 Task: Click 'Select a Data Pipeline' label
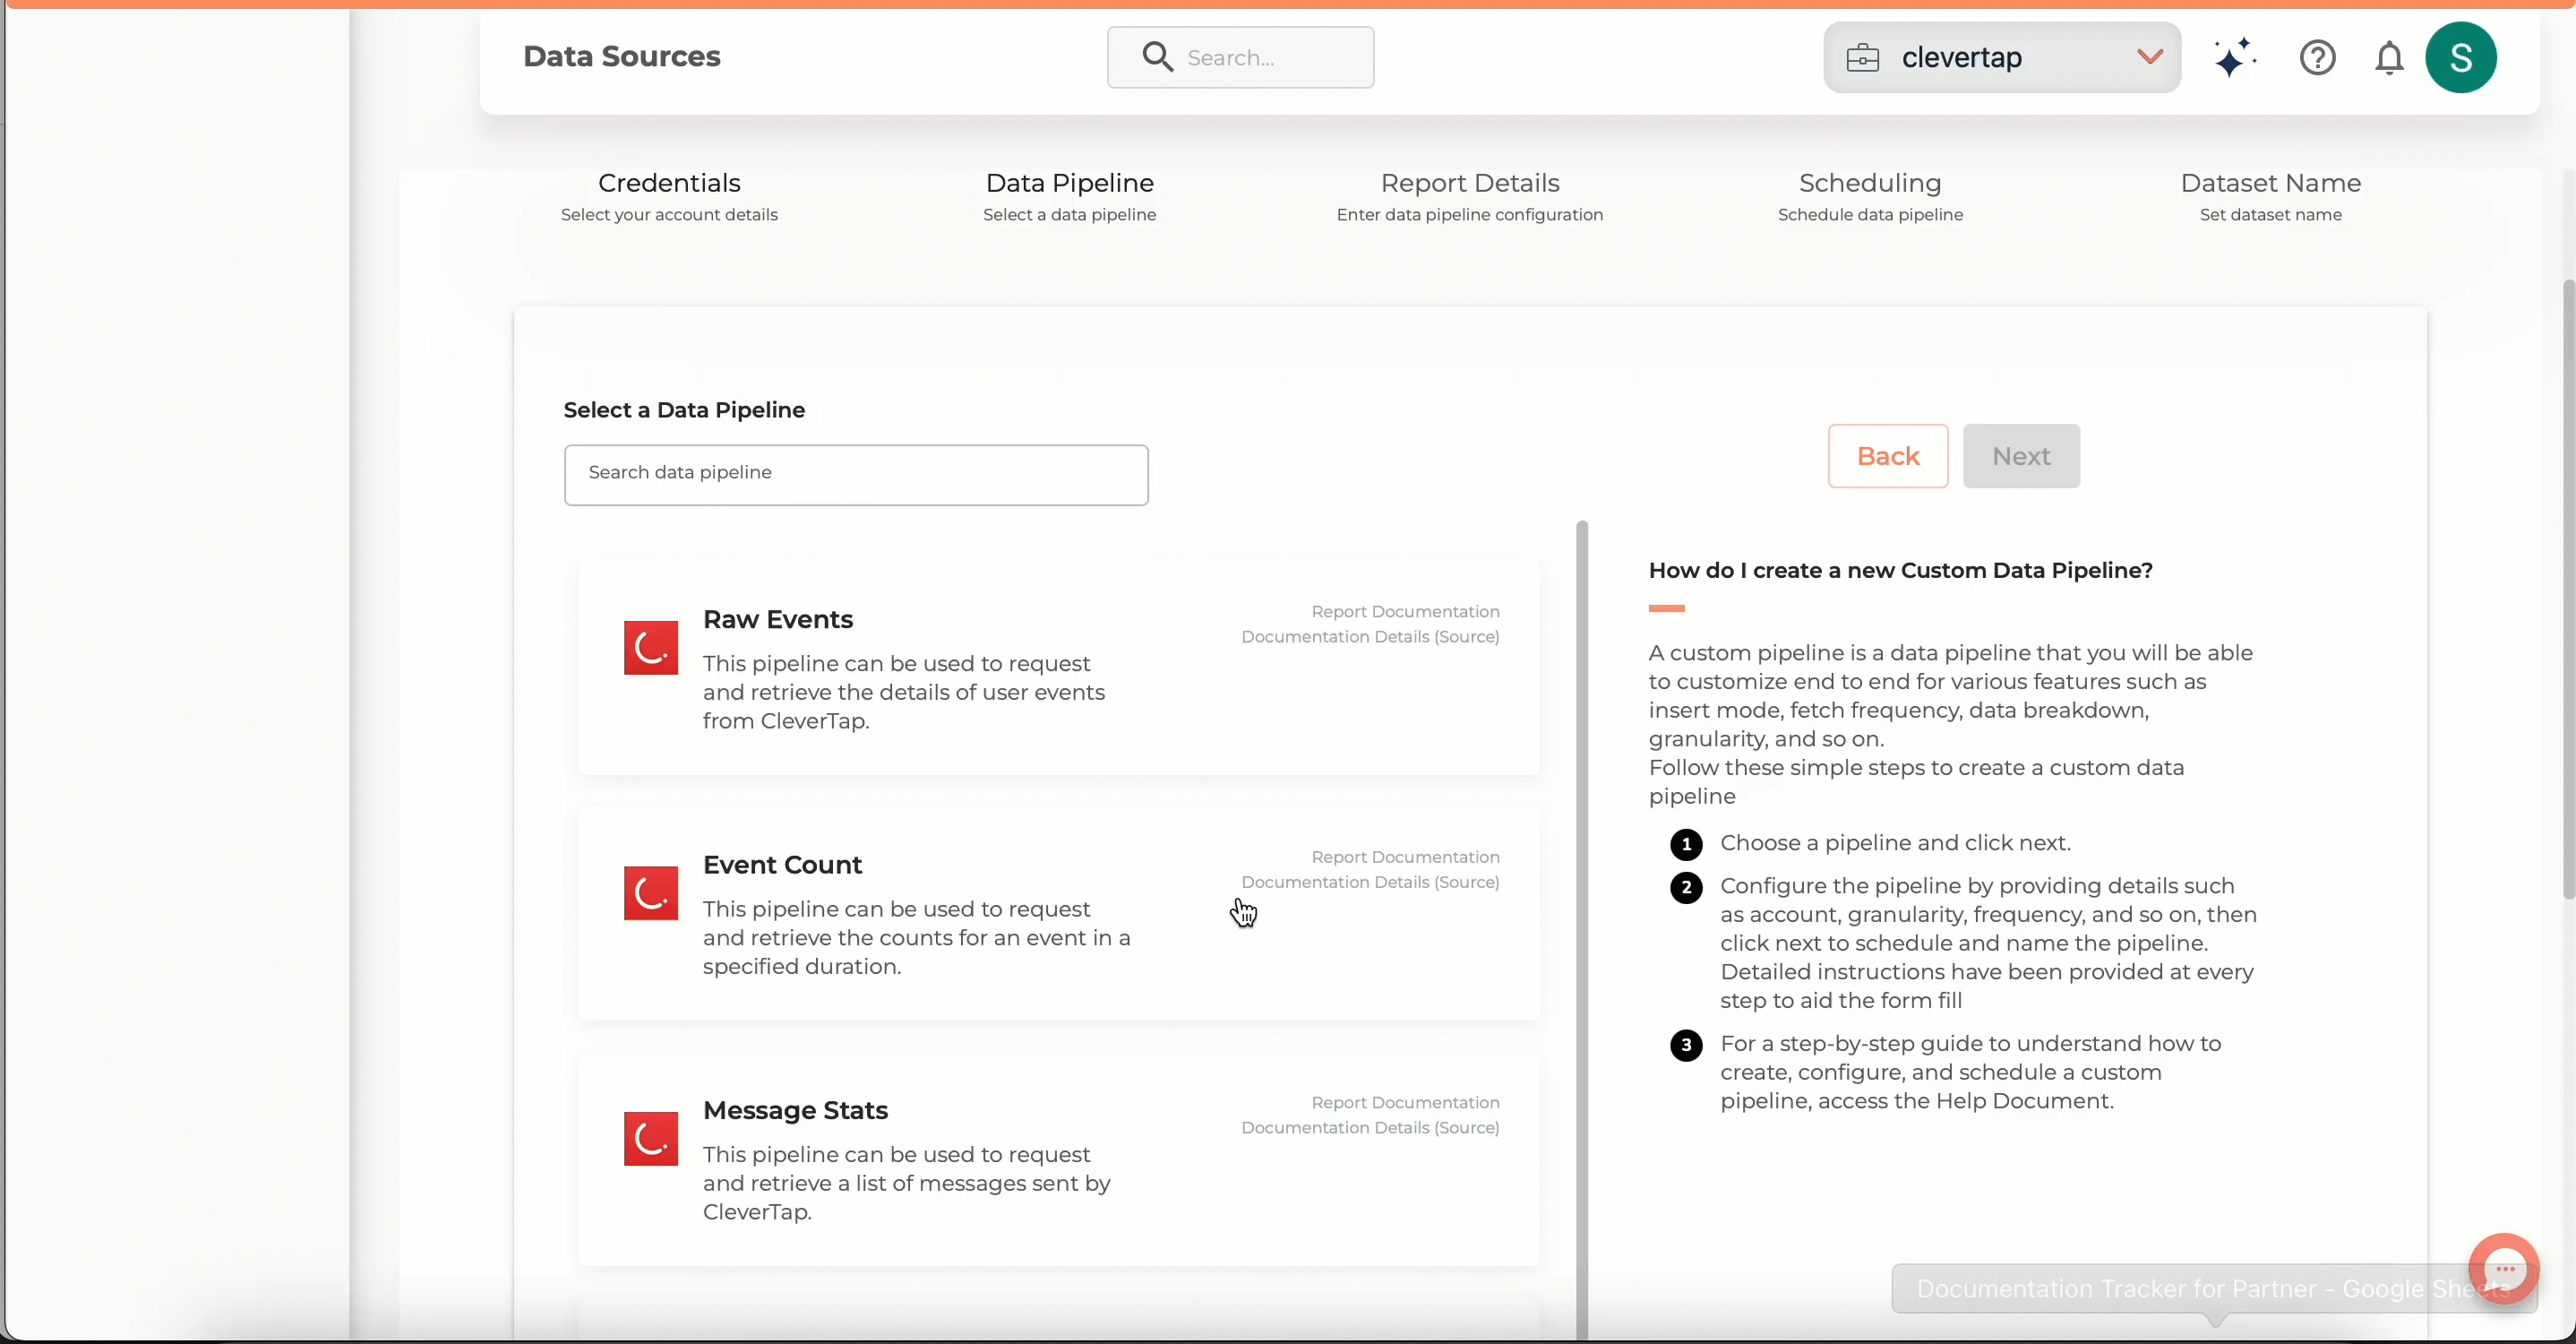pos(684,410)
